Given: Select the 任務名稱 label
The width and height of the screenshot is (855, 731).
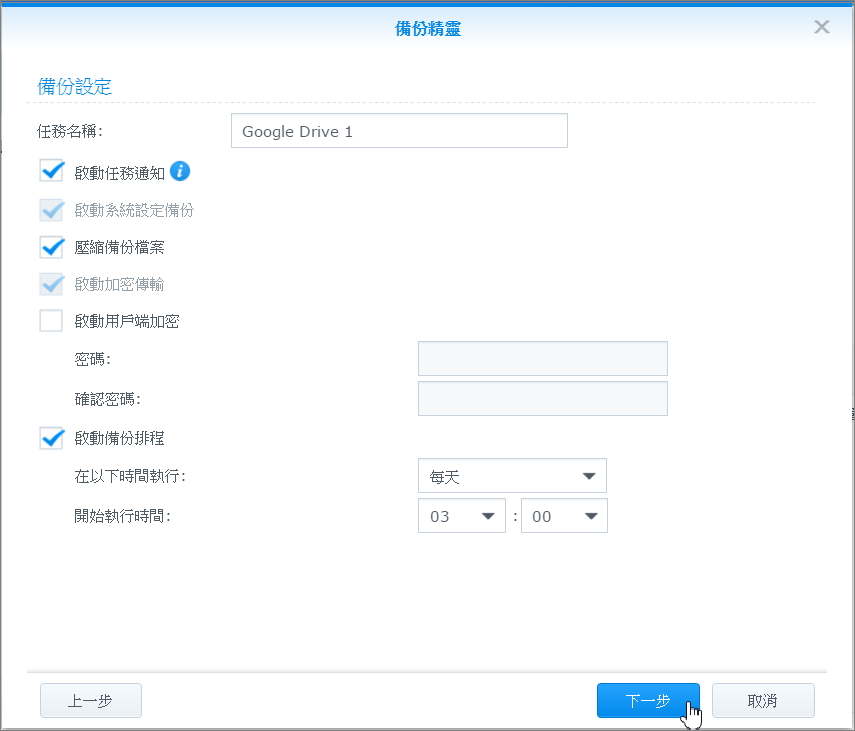Looking at the screenshot, I should (70, 131).
